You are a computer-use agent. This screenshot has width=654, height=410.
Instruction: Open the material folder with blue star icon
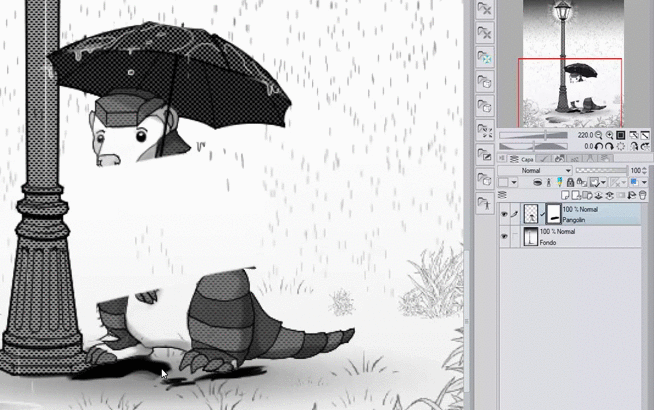coord(485,57)
